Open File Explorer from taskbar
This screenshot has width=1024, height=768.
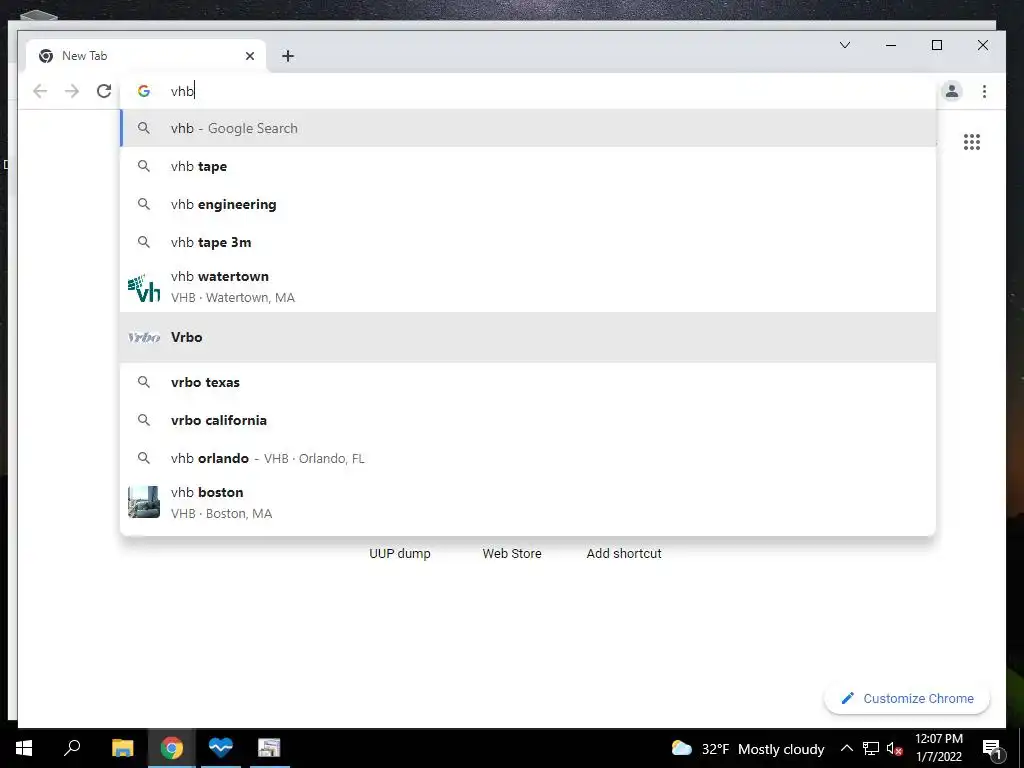tap(122, 748)
